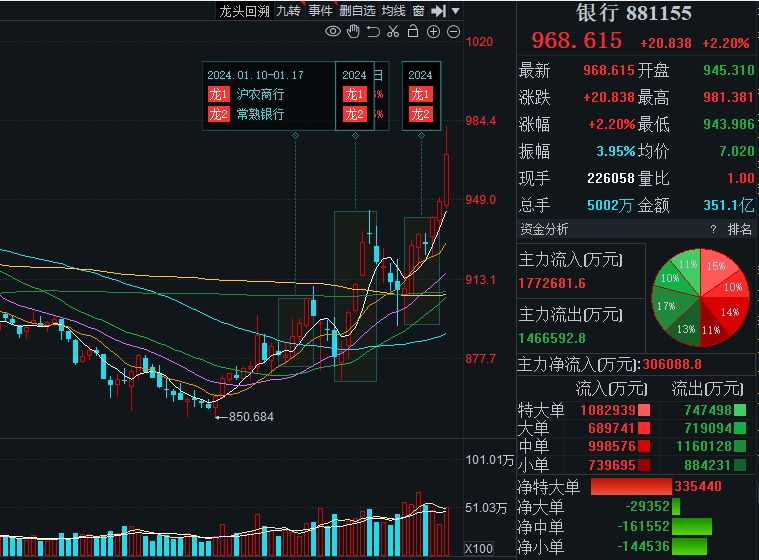Click the 15% red pie slice
Viewport: 759px width, 560px height.
[716, 266]
